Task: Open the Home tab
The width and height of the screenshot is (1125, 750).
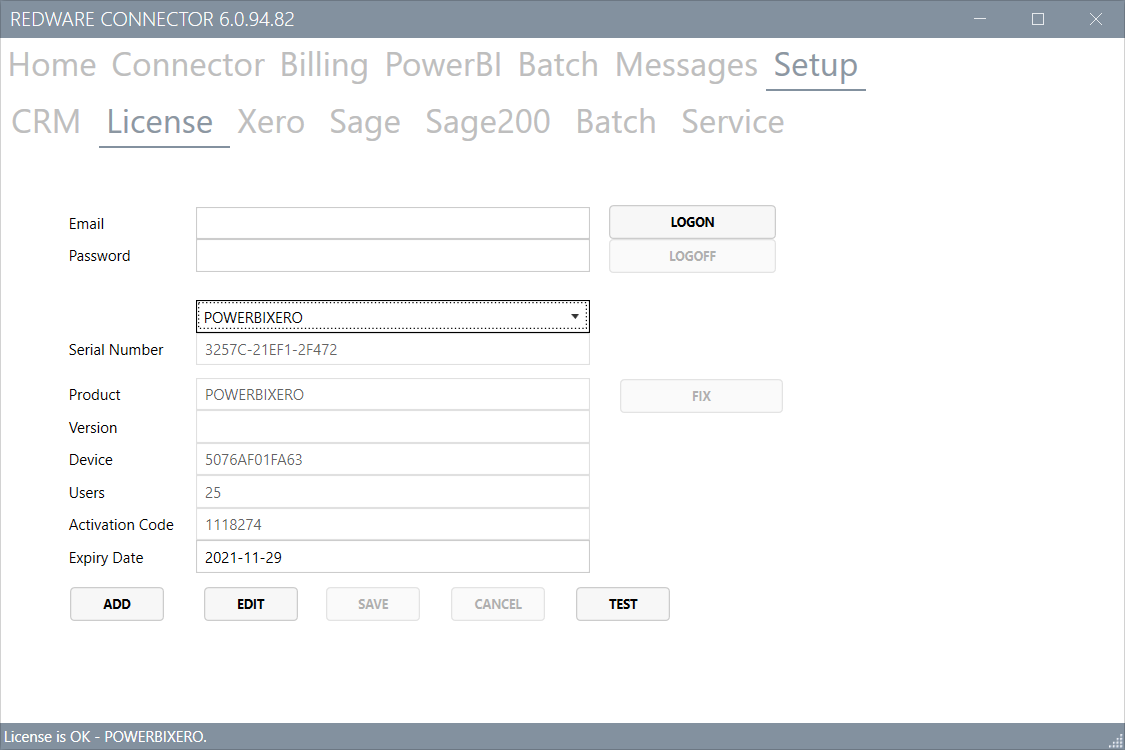Action: pos(52,65)
